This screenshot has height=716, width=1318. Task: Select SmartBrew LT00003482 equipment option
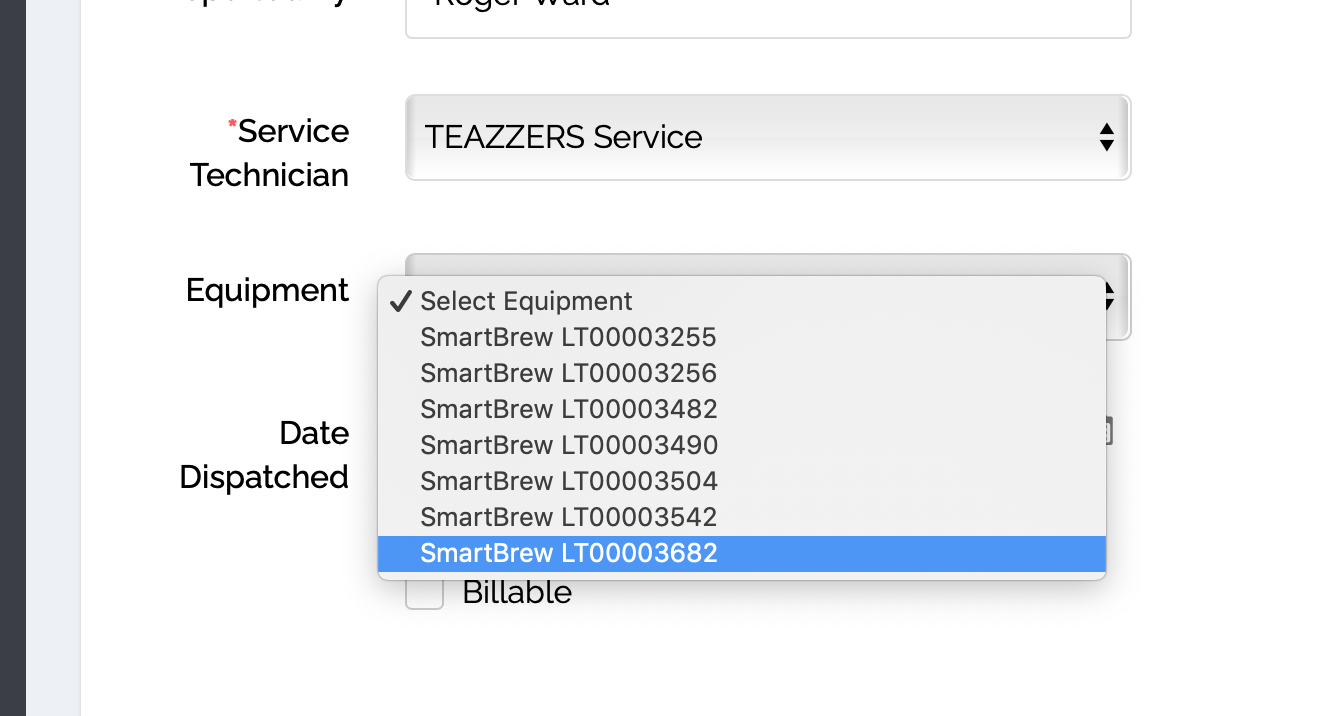click(x=568, y=409)
